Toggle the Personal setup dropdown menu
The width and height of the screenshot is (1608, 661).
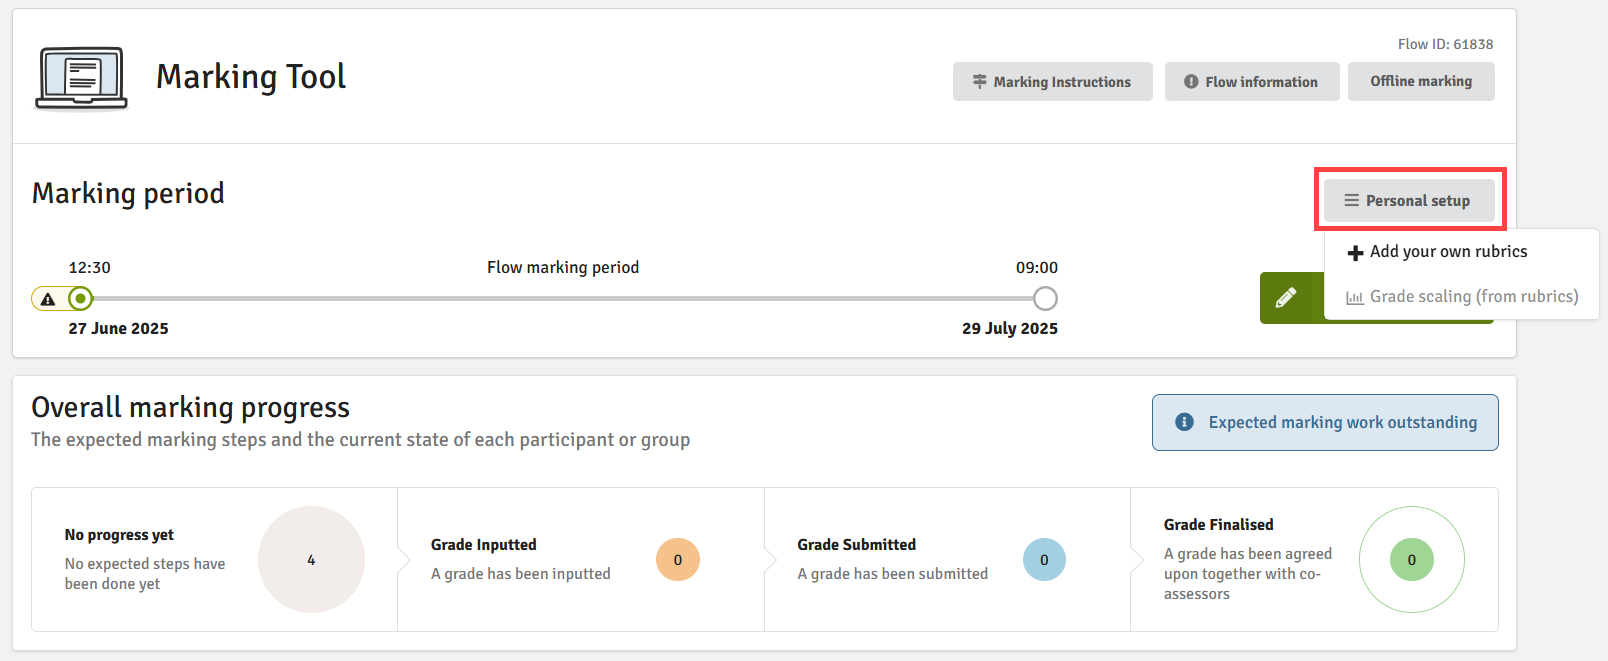[x=1409, y=200]
